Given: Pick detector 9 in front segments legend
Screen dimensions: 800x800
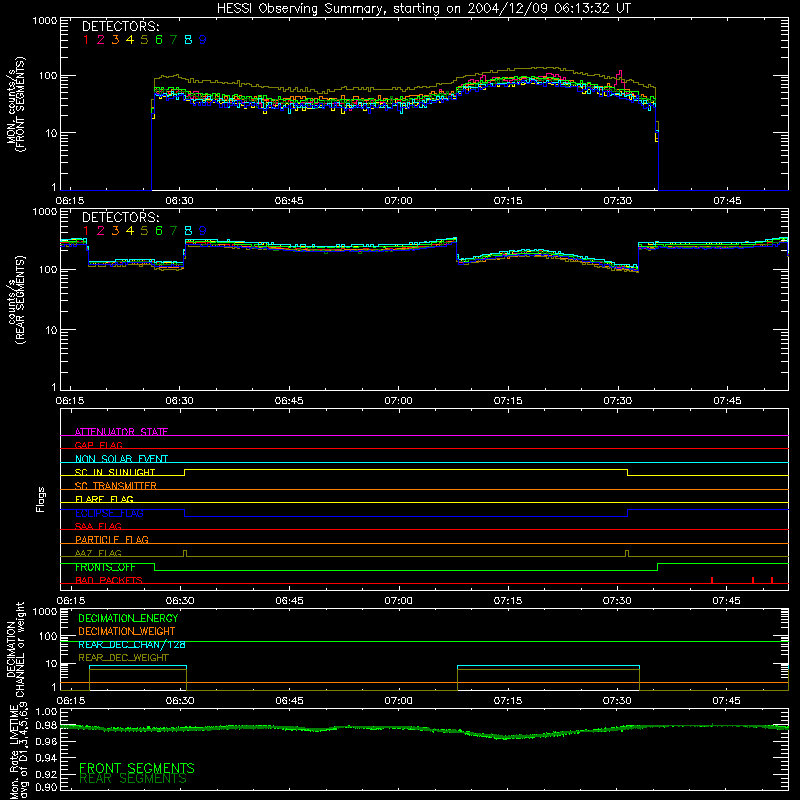Looking at the screenshot, I should [x=203, y=40].
